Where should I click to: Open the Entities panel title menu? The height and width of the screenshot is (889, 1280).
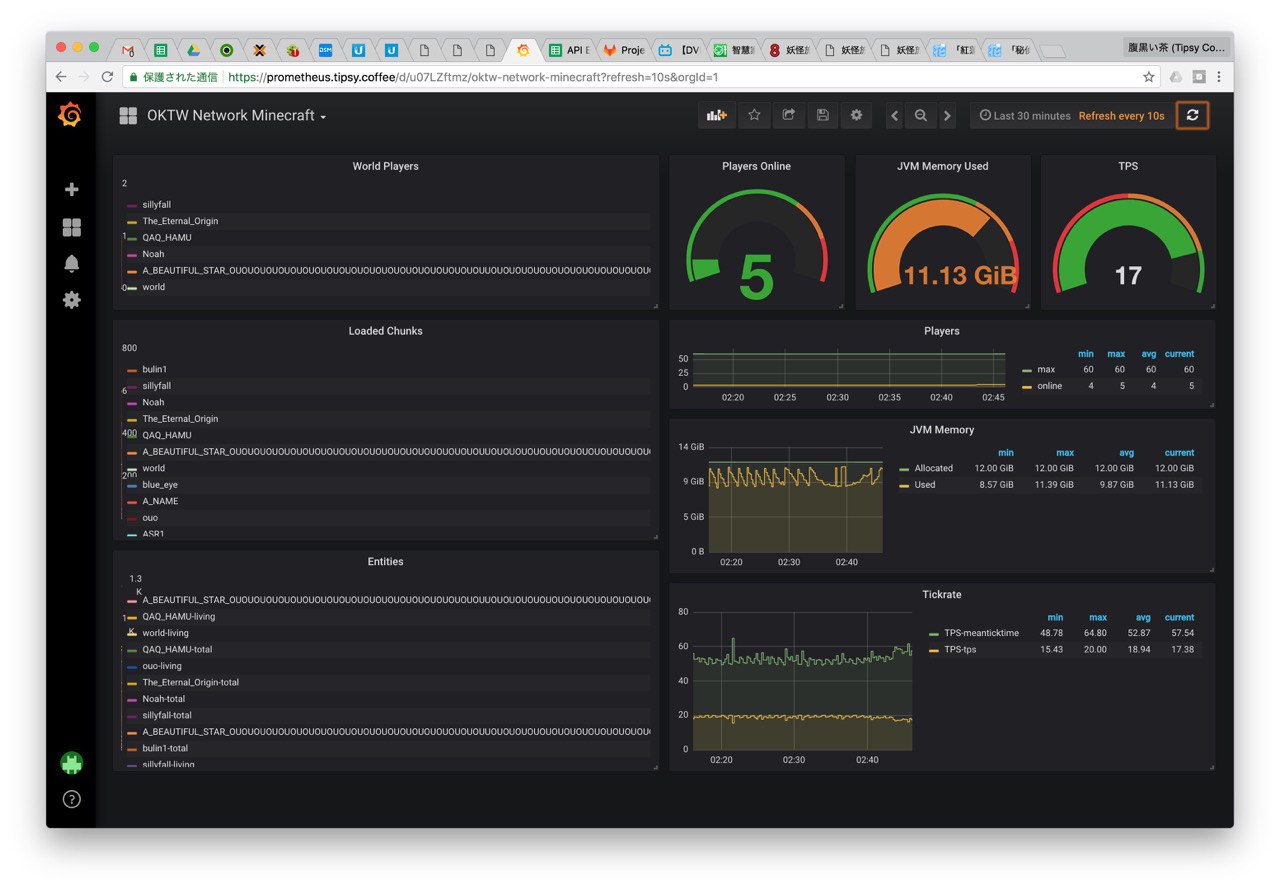385,562
